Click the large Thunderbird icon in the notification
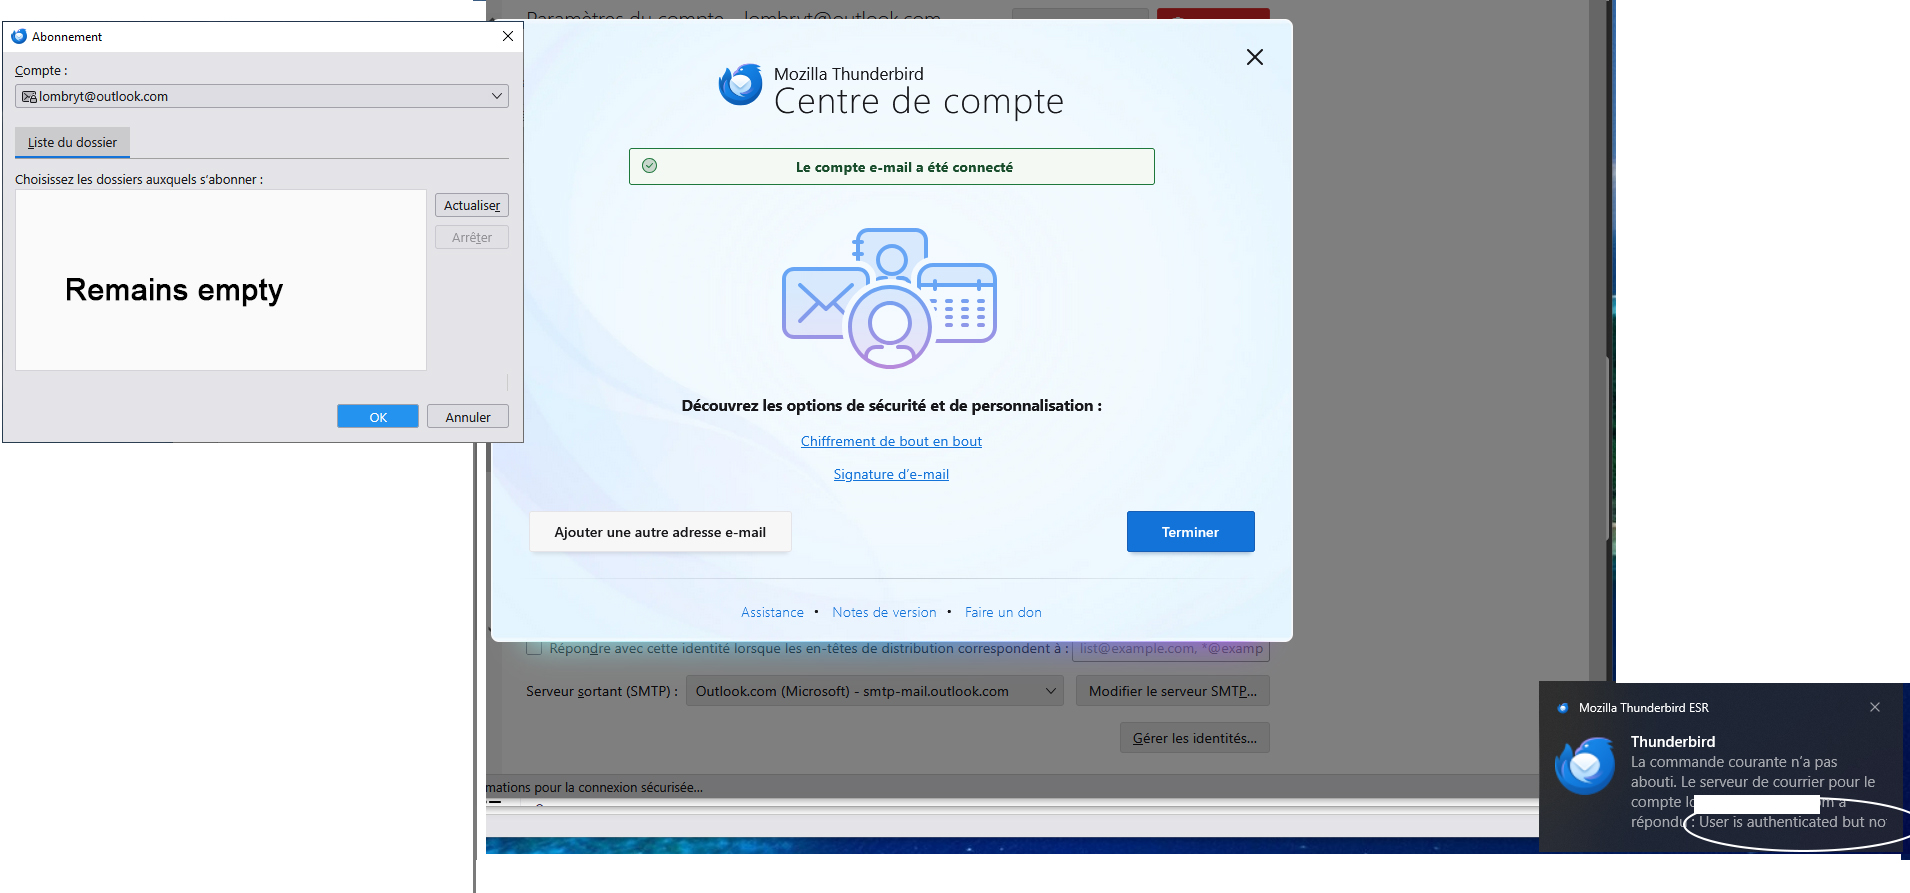 tap(1585, 766)
